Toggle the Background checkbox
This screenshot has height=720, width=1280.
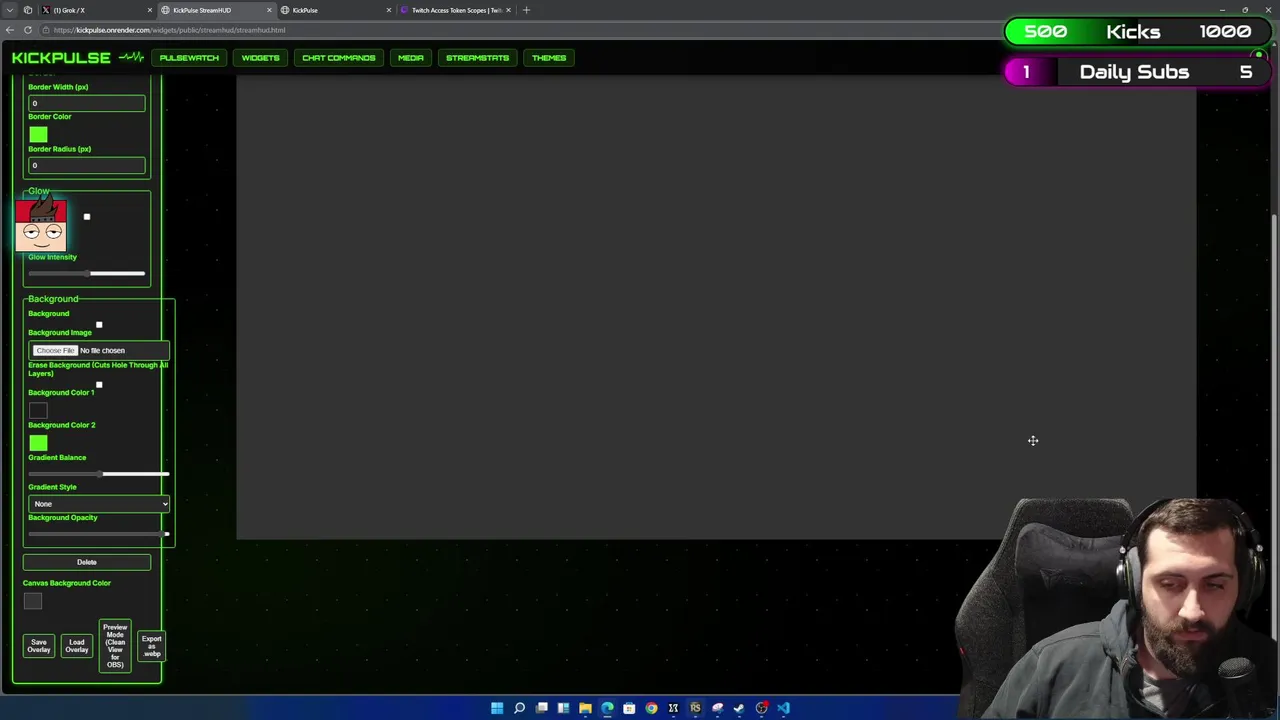coord(99,325)
